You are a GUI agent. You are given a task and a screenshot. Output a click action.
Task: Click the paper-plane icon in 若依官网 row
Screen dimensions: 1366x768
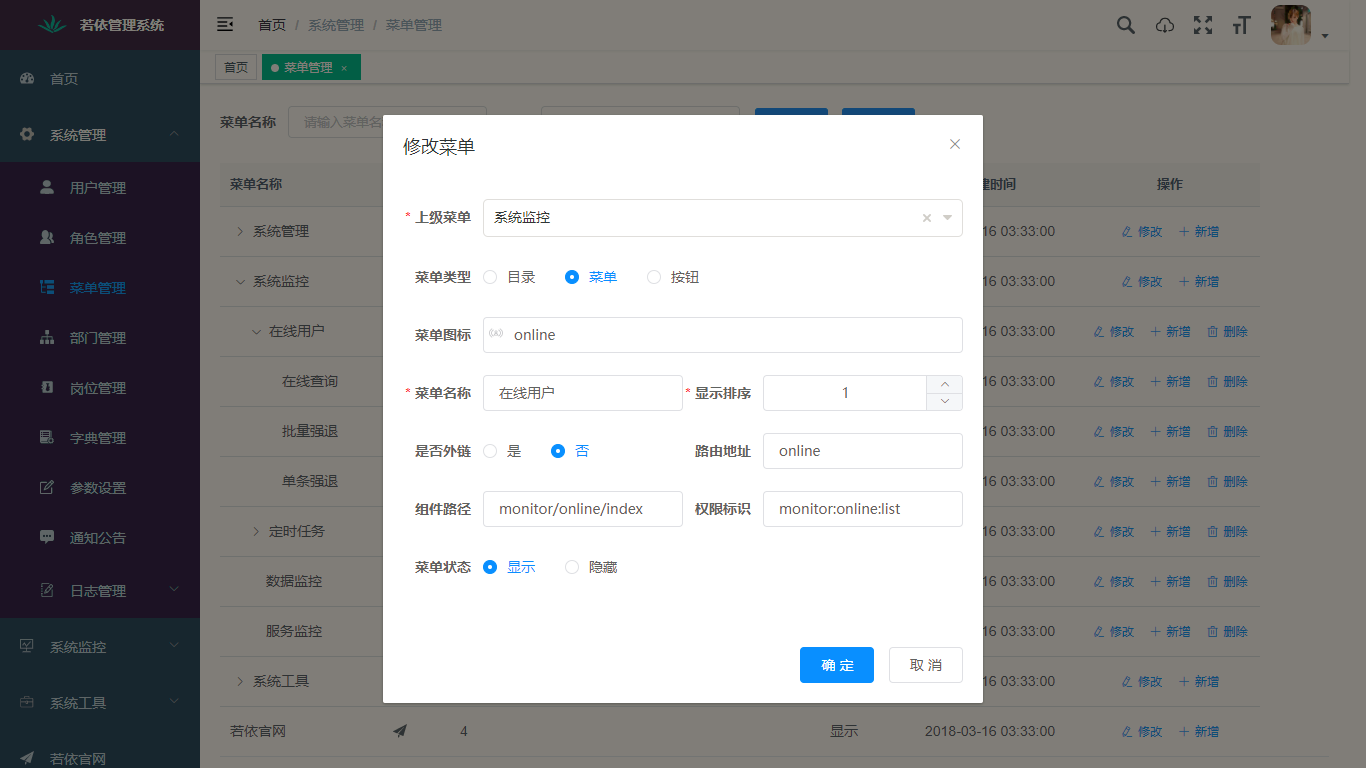pos(400,731)
